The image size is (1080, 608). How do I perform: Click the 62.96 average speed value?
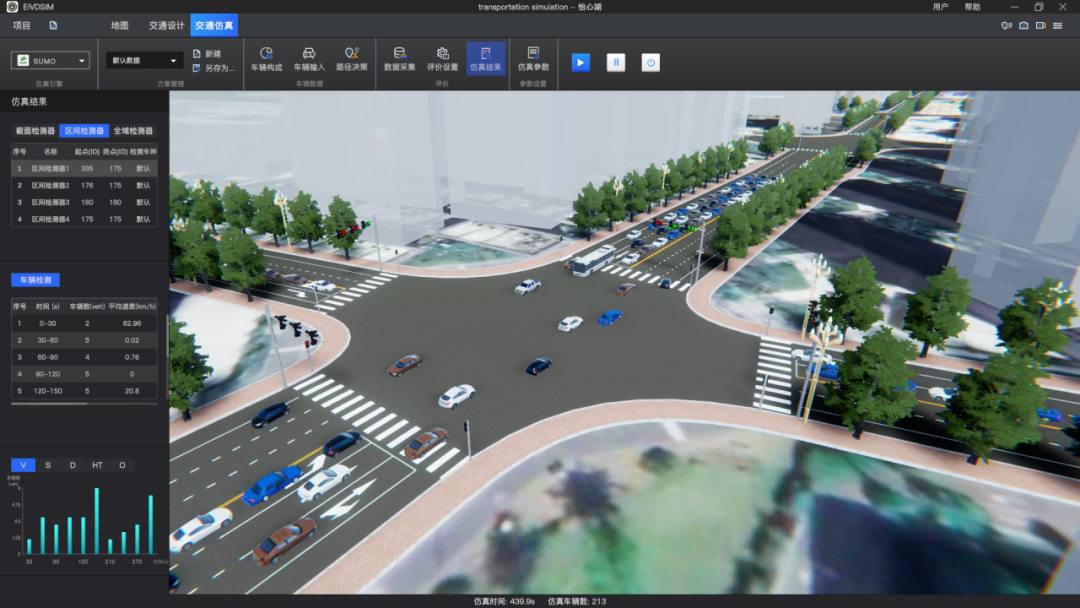pyautogui.click(x=132, y=324)
